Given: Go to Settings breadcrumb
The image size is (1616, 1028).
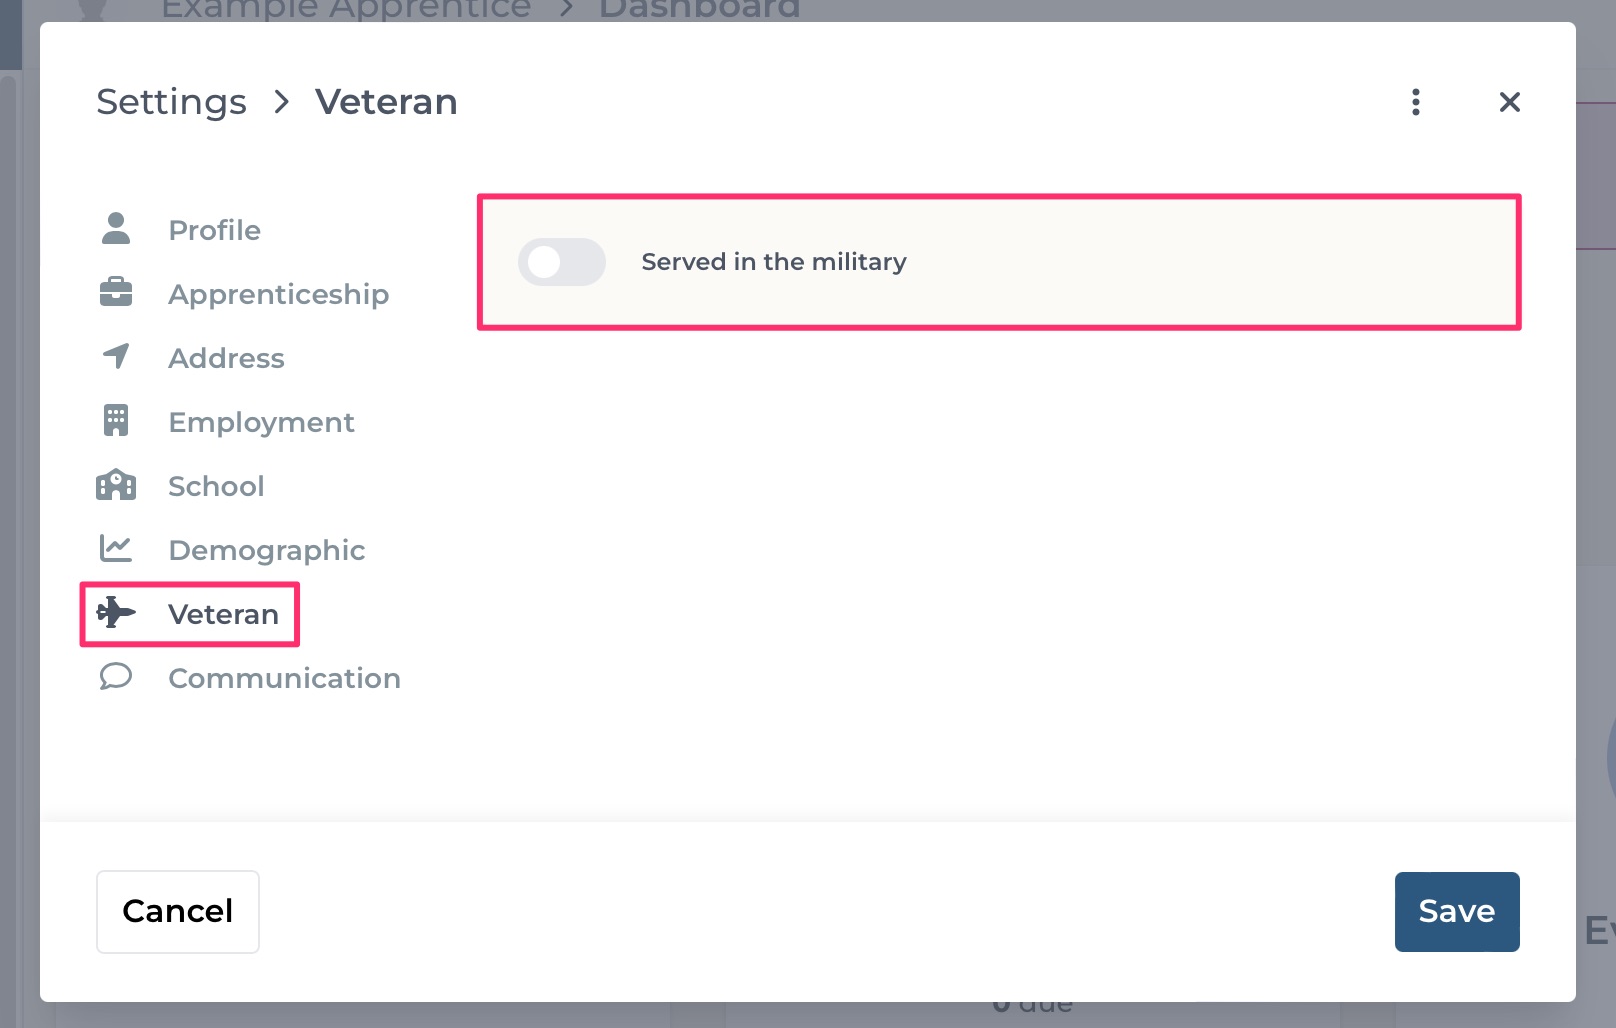Looking at the screenshot, I should [171, 102].
